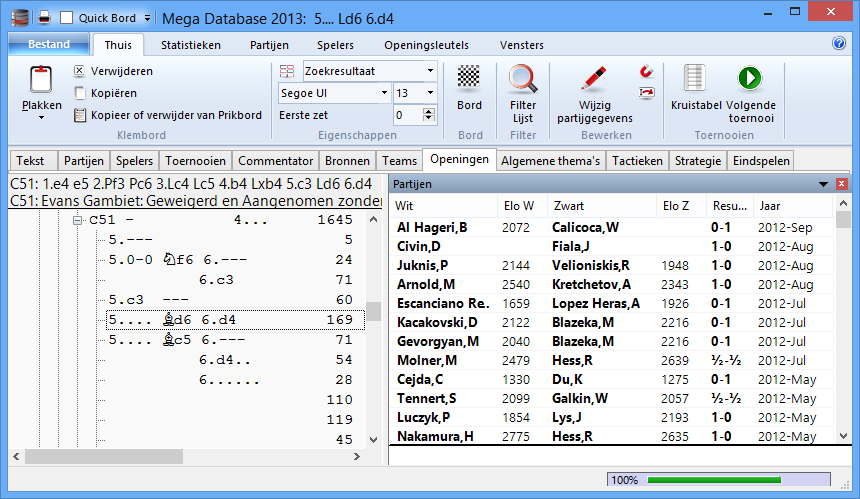Click the tree scroll up arrow
Viewport: 860px width, 499px height.
click(374, 219)
